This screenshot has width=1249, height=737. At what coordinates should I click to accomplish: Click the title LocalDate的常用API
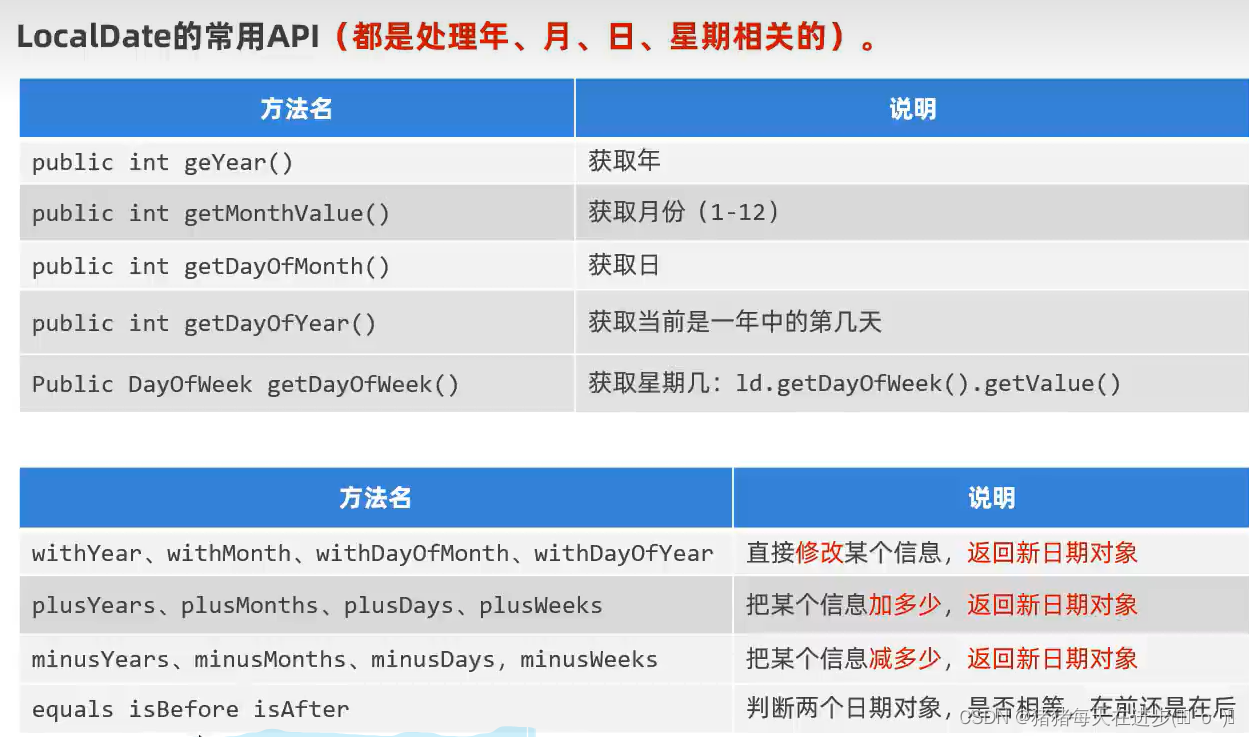[170, 35]
